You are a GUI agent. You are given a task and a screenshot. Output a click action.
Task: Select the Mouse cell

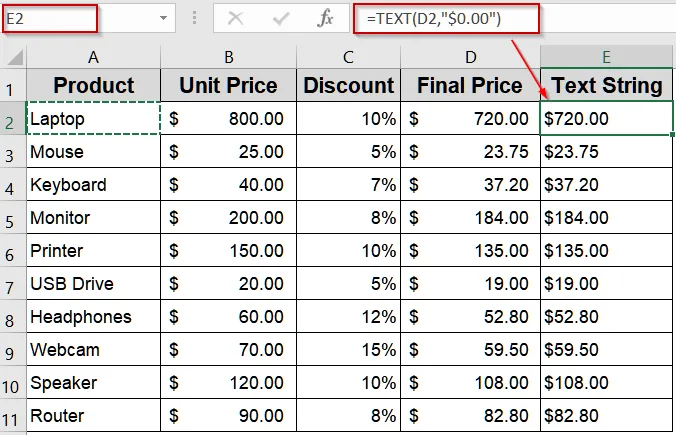(94, 151)
